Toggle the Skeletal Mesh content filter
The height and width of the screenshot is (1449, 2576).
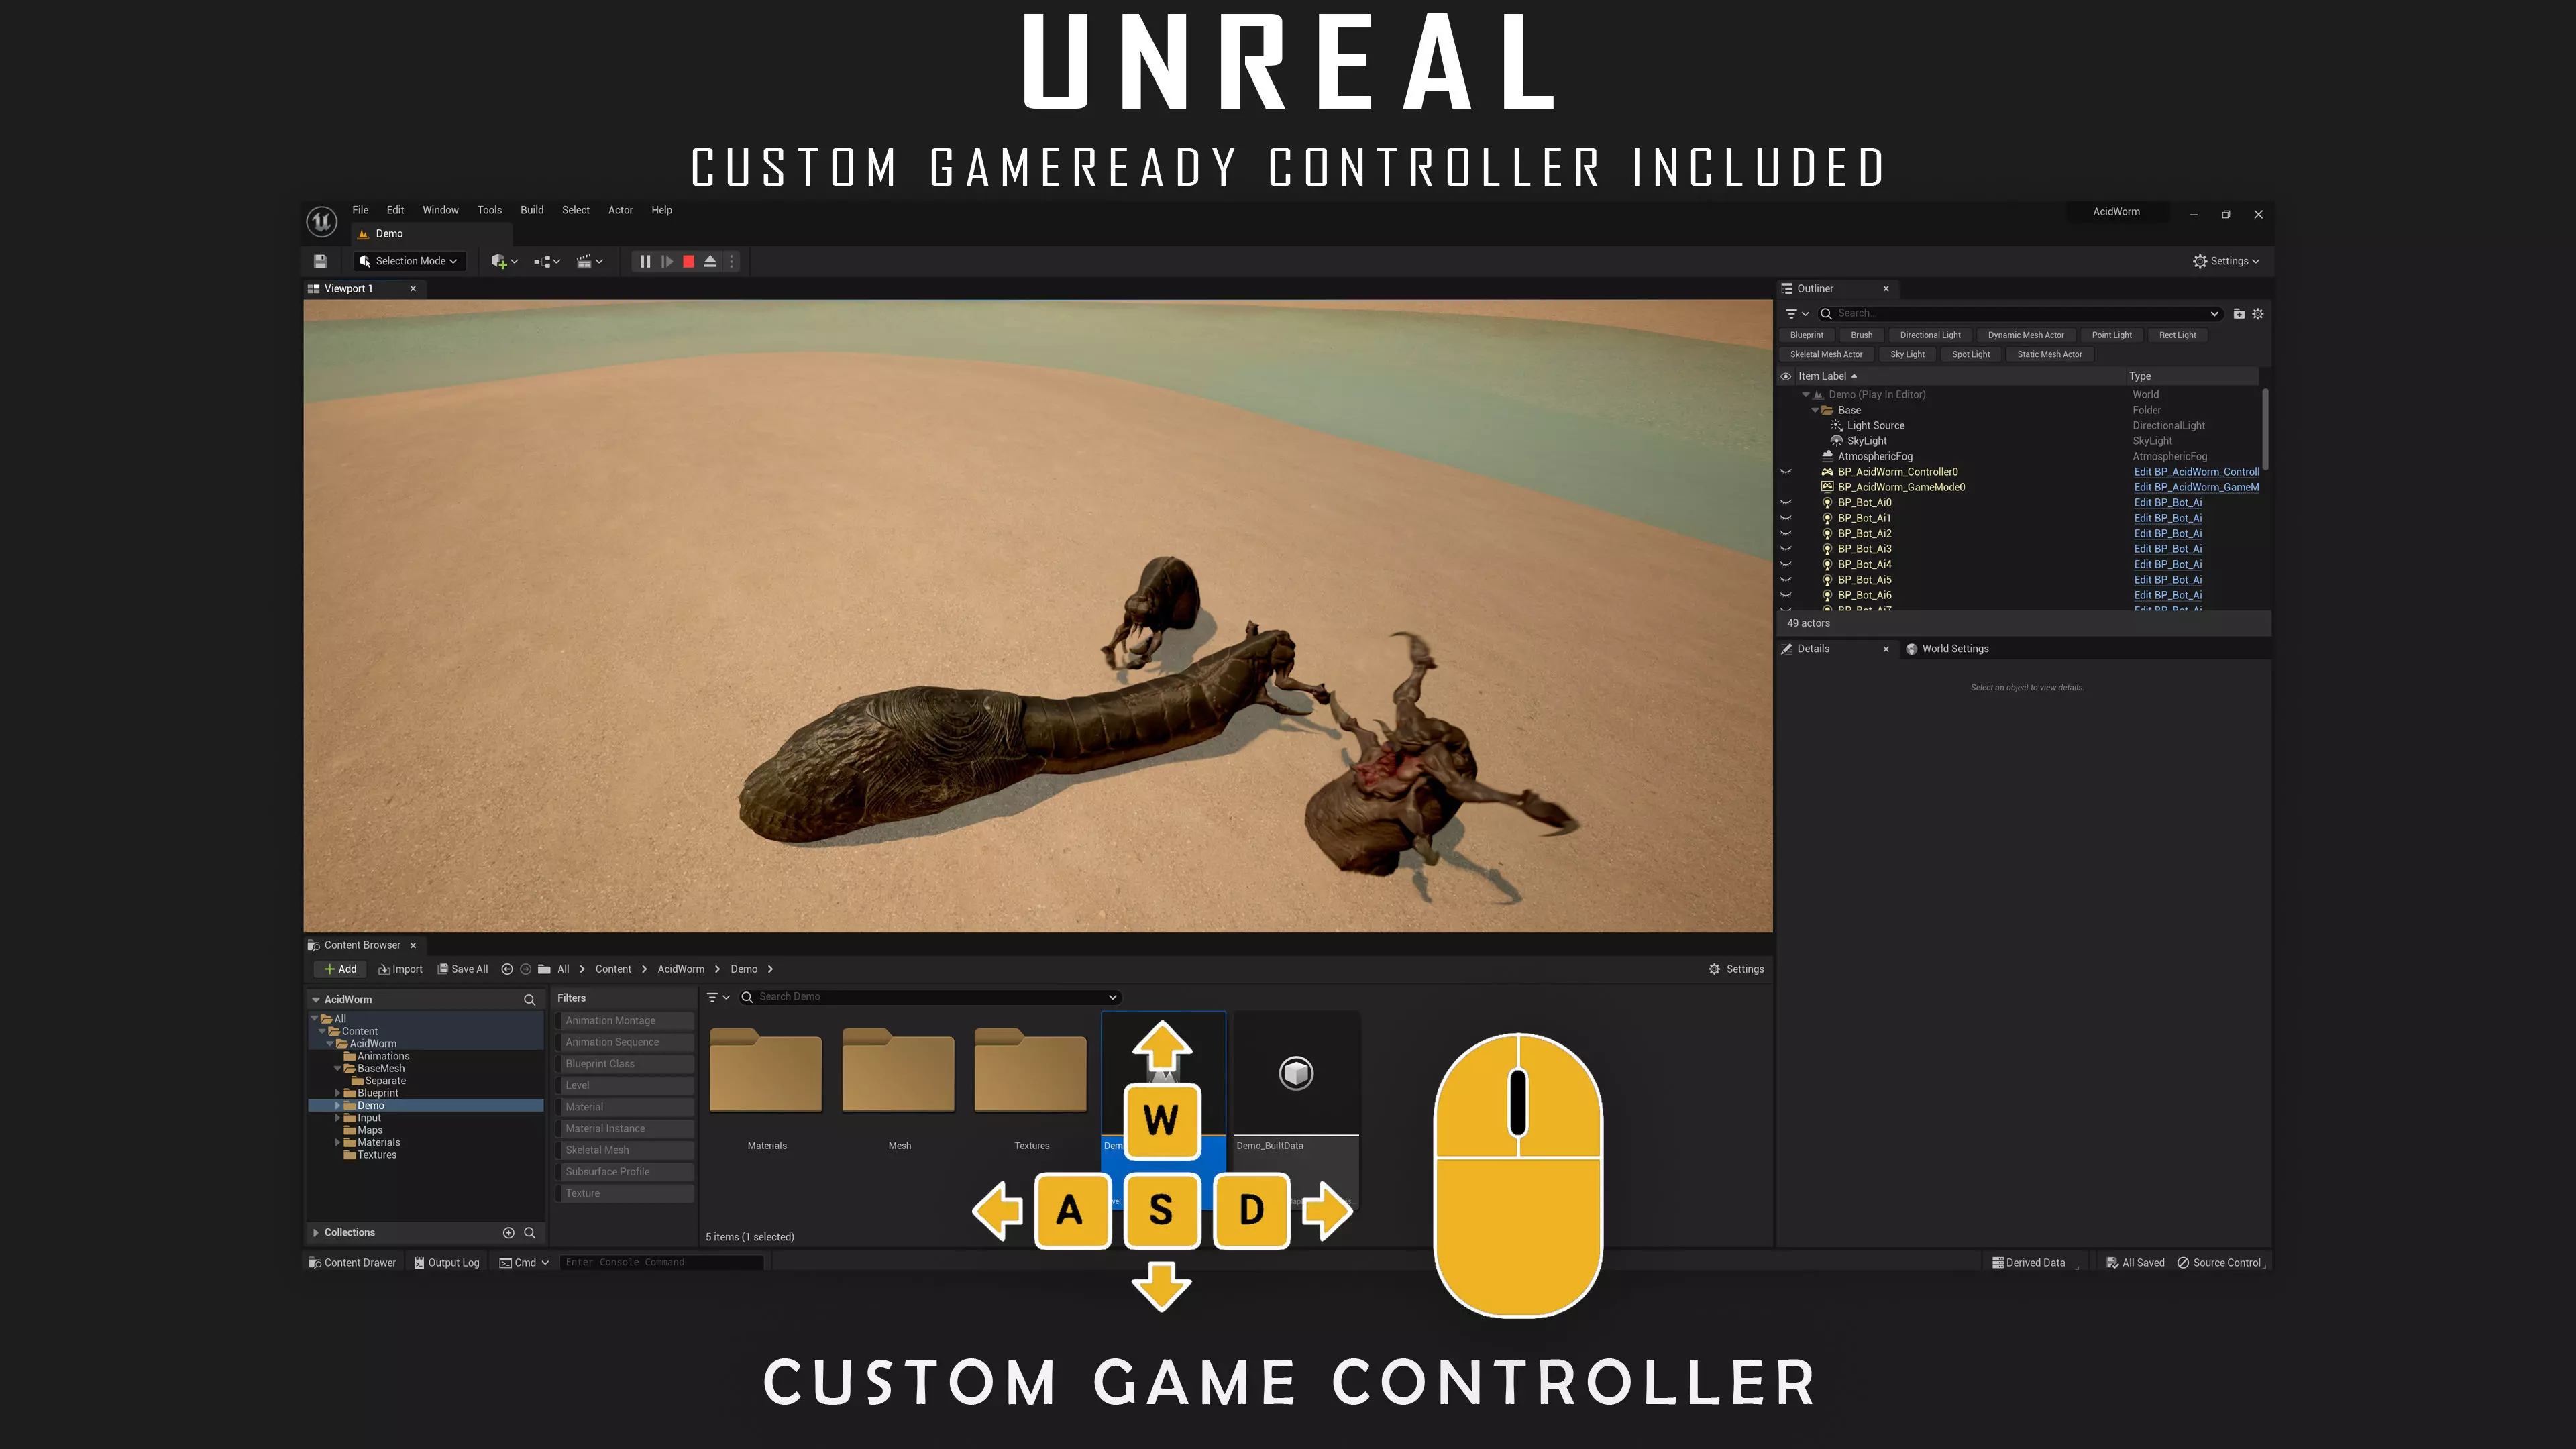click(x=624, y=1150)
